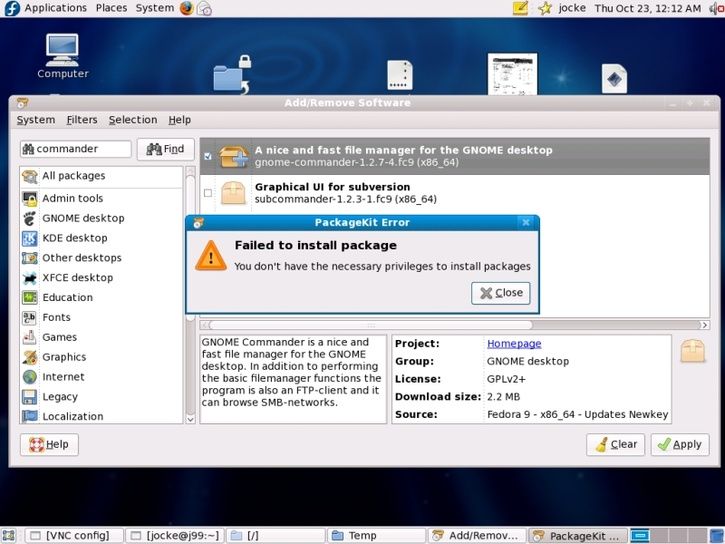Open the locked folder on desktop
Image resolution: width=725 pixels, height=544 pixels.
(x=233, y=75)
